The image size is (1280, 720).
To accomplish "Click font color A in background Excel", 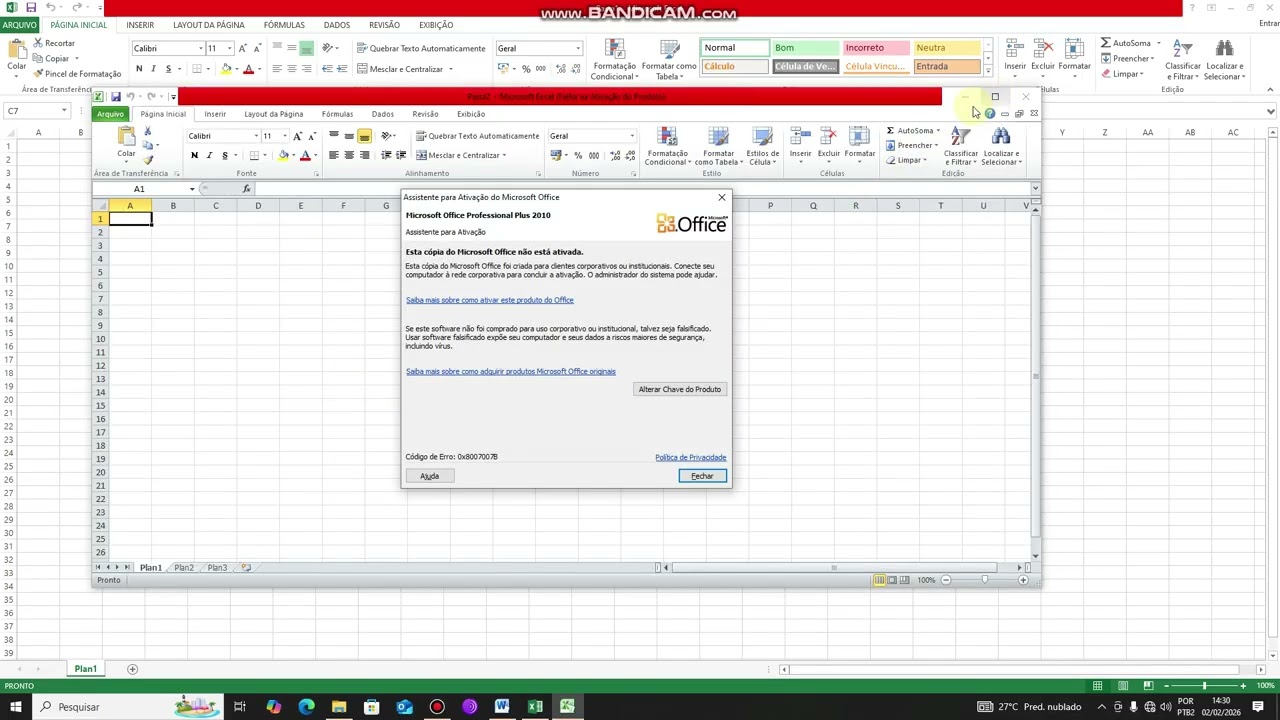I will [x=249, y=69].
